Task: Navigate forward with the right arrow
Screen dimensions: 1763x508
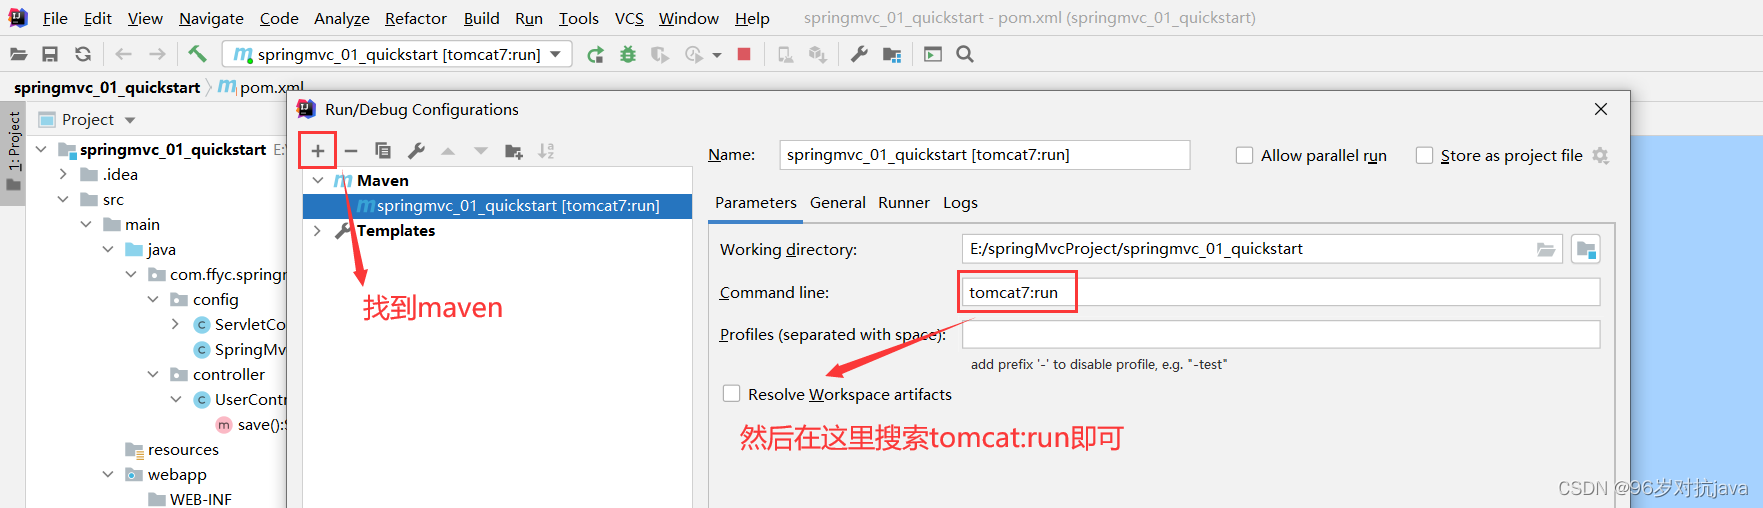Action: (x=157, y=54)
